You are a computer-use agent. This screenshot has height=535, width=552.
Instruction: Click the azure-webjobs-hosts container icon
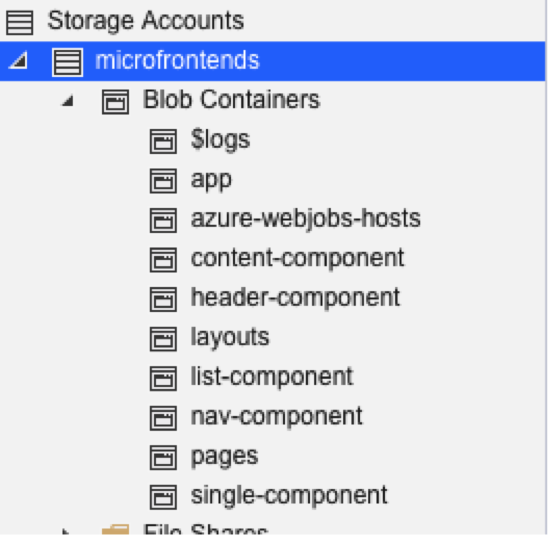163,220
